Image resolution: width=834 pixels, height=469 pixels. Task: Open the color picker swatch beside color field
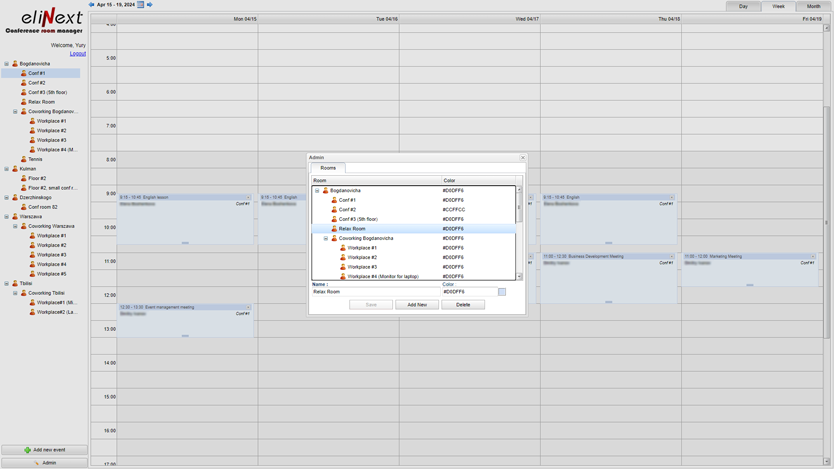tap(502, 292)
